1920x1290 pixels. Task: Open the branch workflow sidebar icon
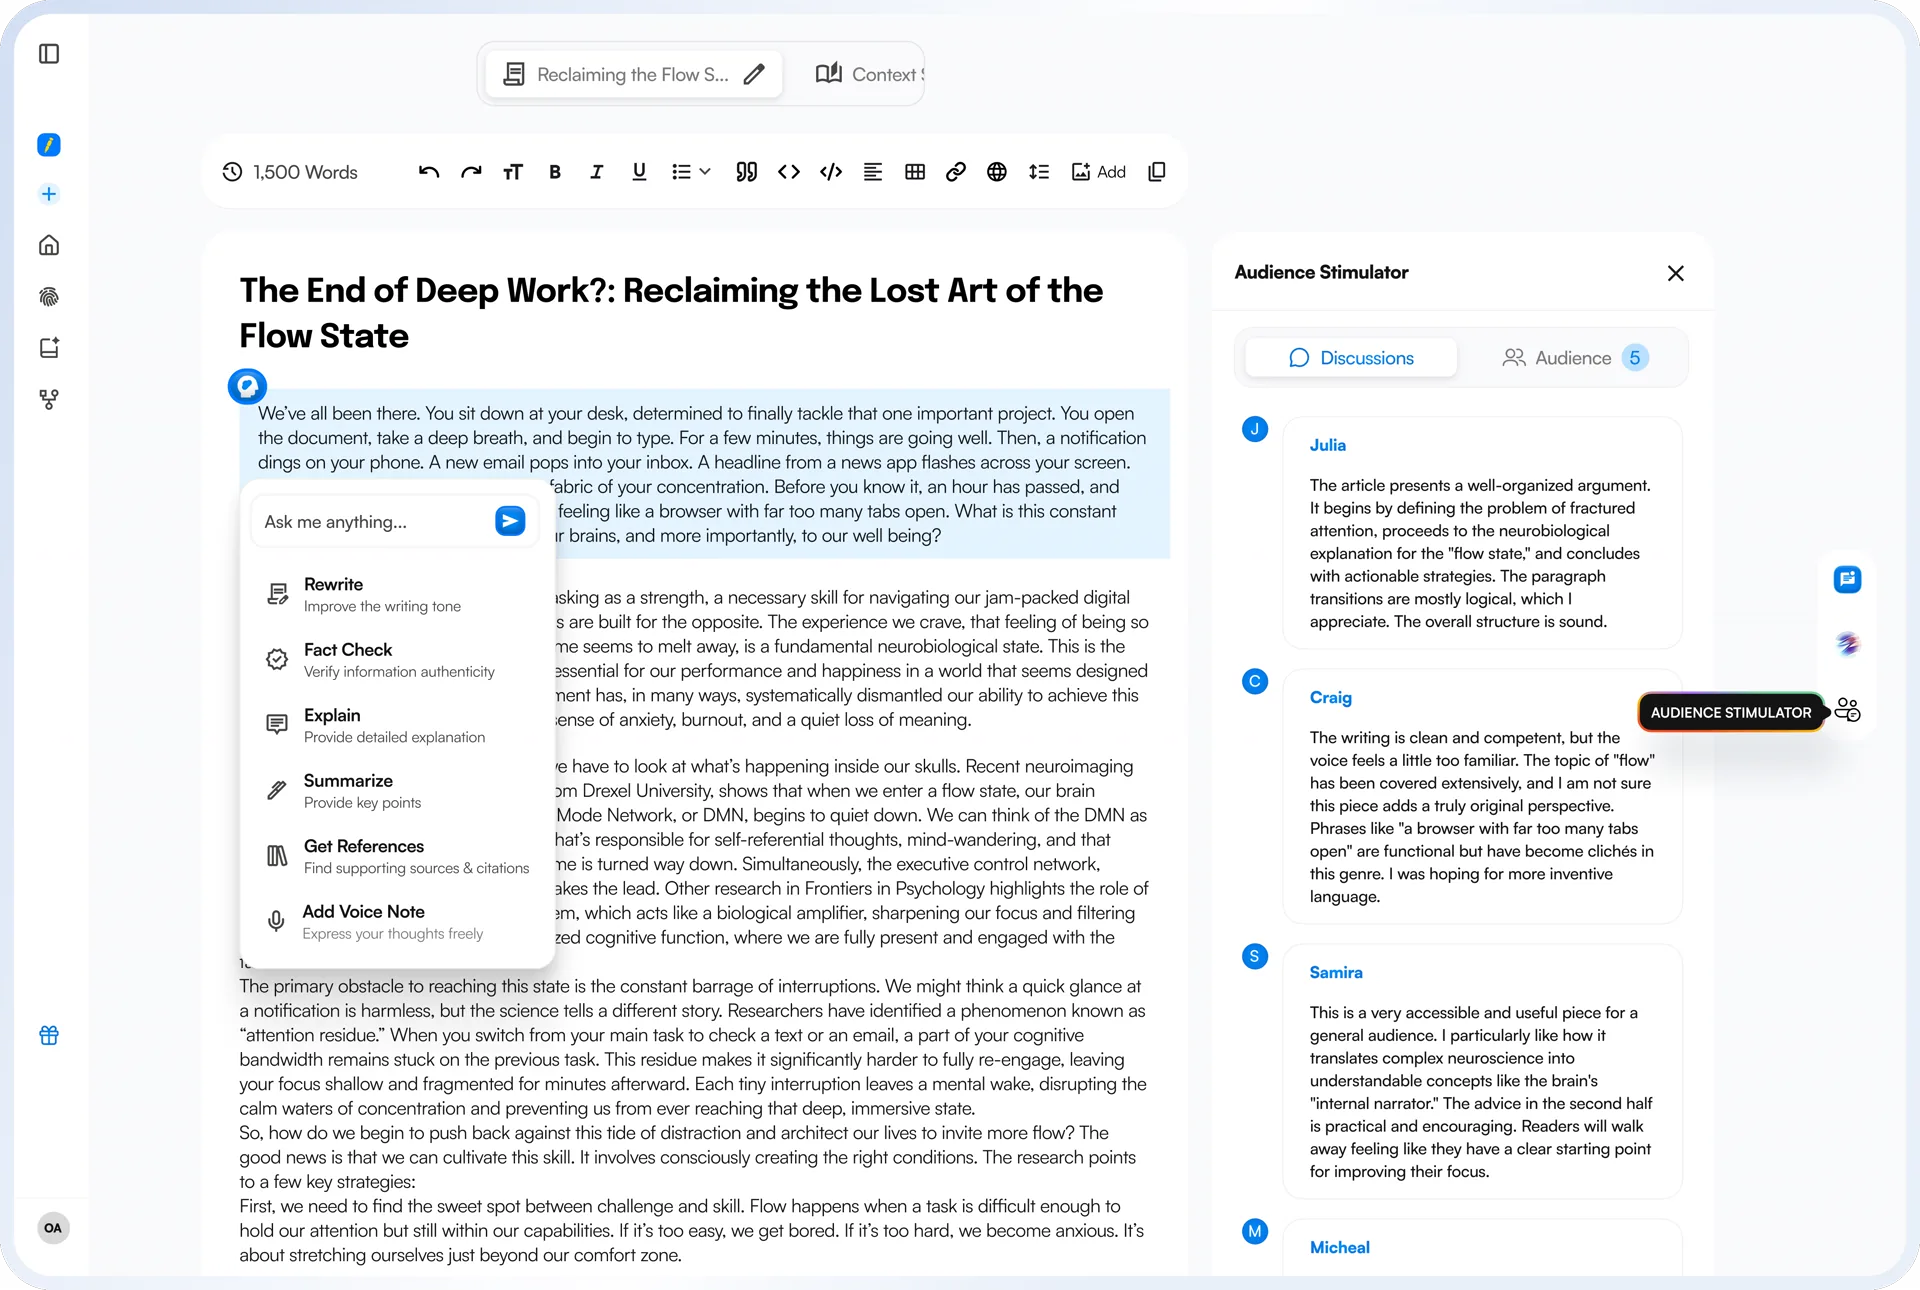coord(49,400)
